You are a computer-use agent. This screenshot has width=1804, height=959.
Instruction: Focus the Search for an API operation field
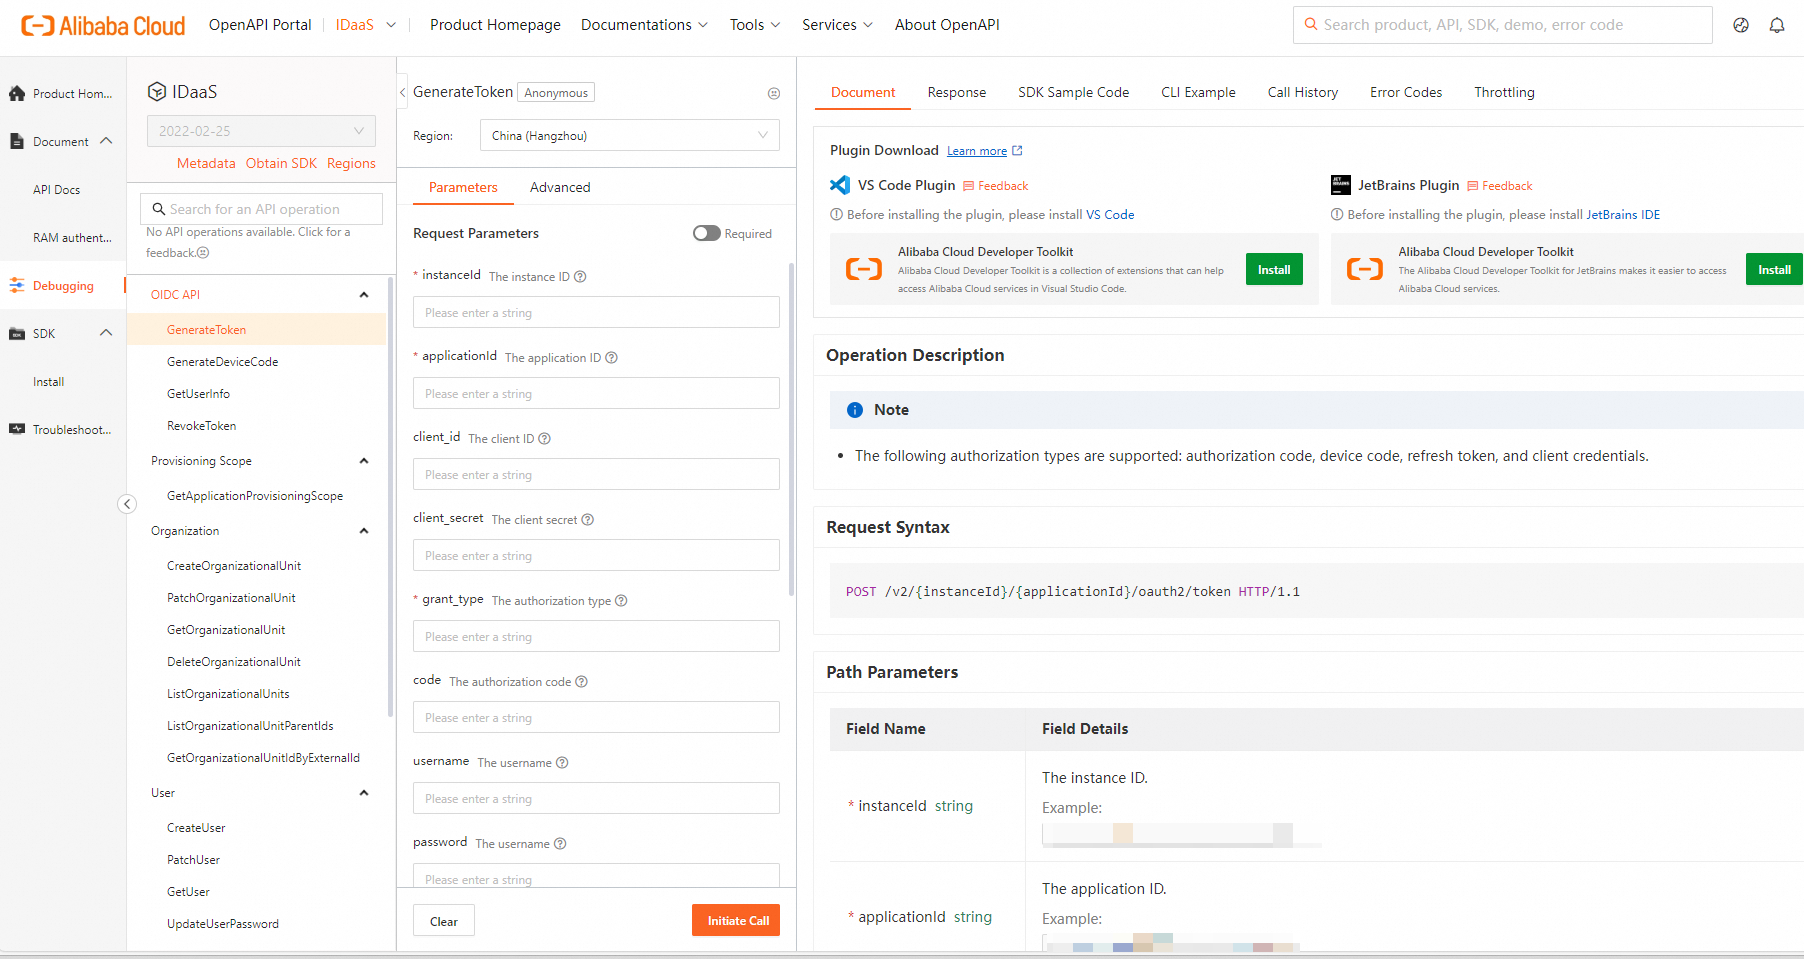click(x=262, y=209)
